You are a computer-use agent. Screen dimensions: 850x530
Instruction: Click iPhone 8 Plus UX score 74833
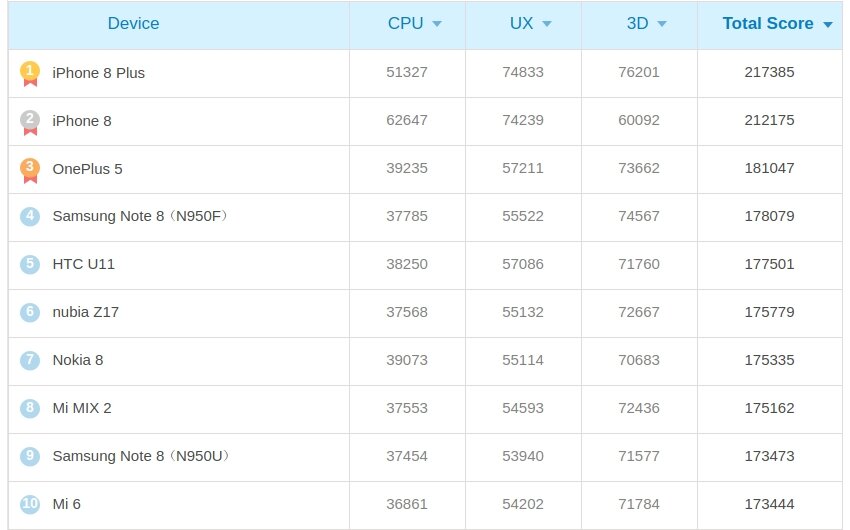(523, 72)
